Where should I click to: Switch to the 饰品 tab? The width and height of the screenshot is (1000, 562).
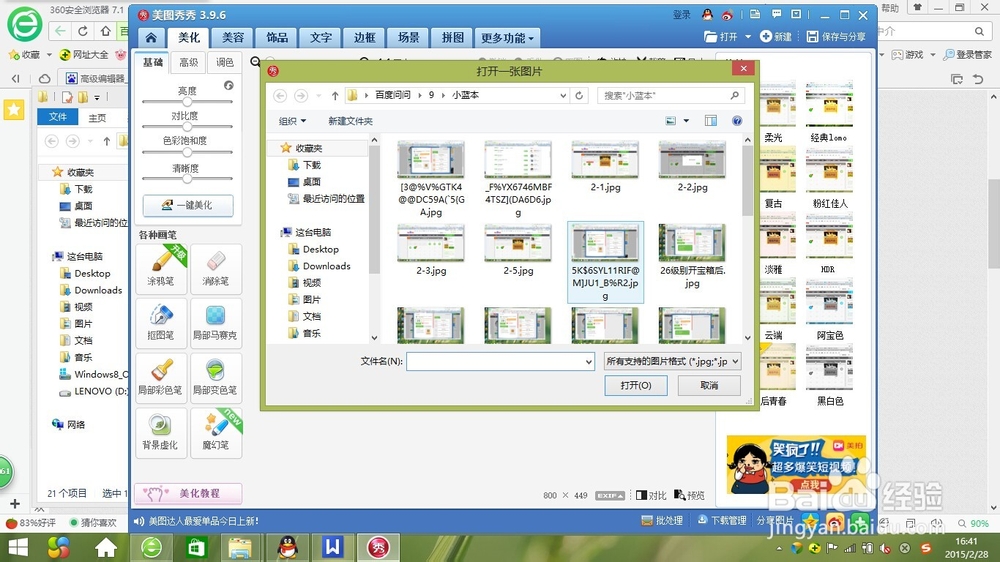click(x=277, y=38)
